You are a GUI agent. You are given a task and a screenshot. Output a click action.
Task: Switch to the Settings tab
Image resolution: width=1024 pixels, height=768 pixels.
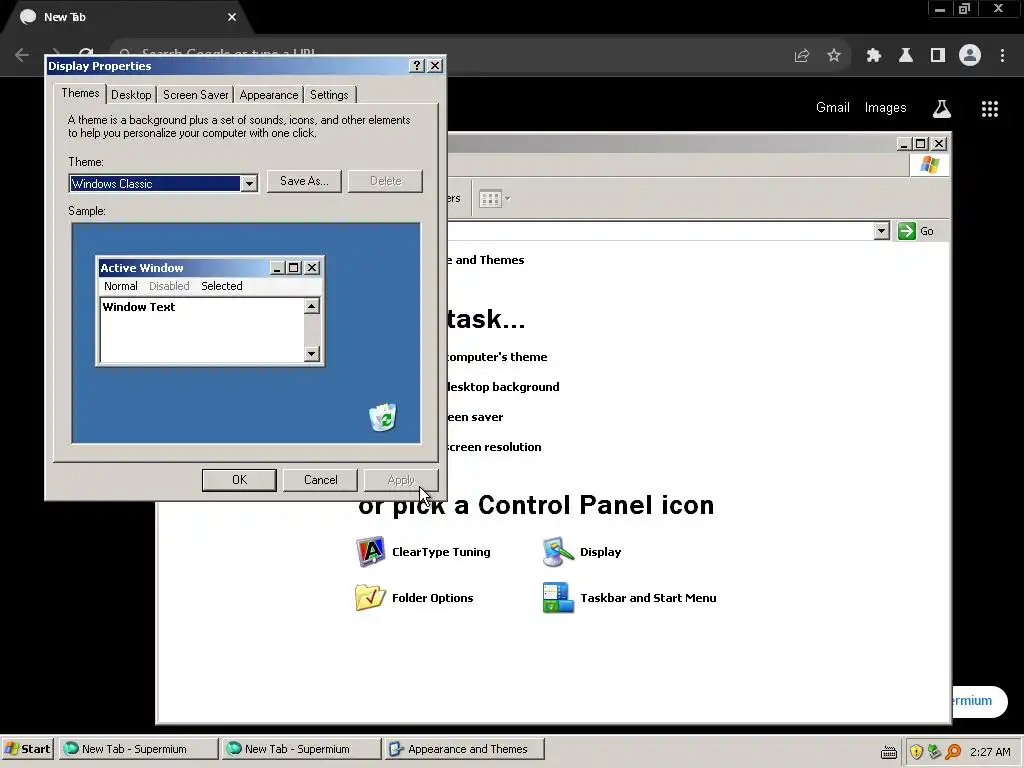pyautogui.click(x=329, y=95)
